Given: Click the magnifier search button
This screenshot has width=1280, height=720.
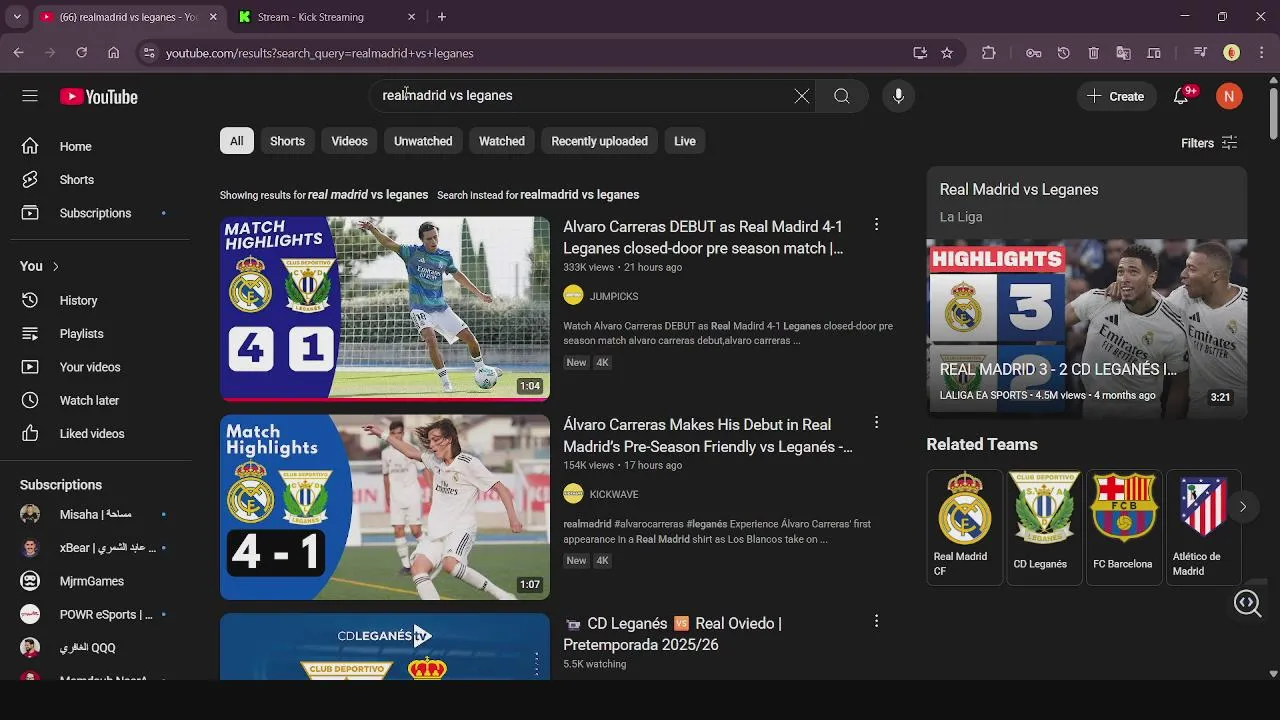Looking at the screenshot, I should click(842, 96).
